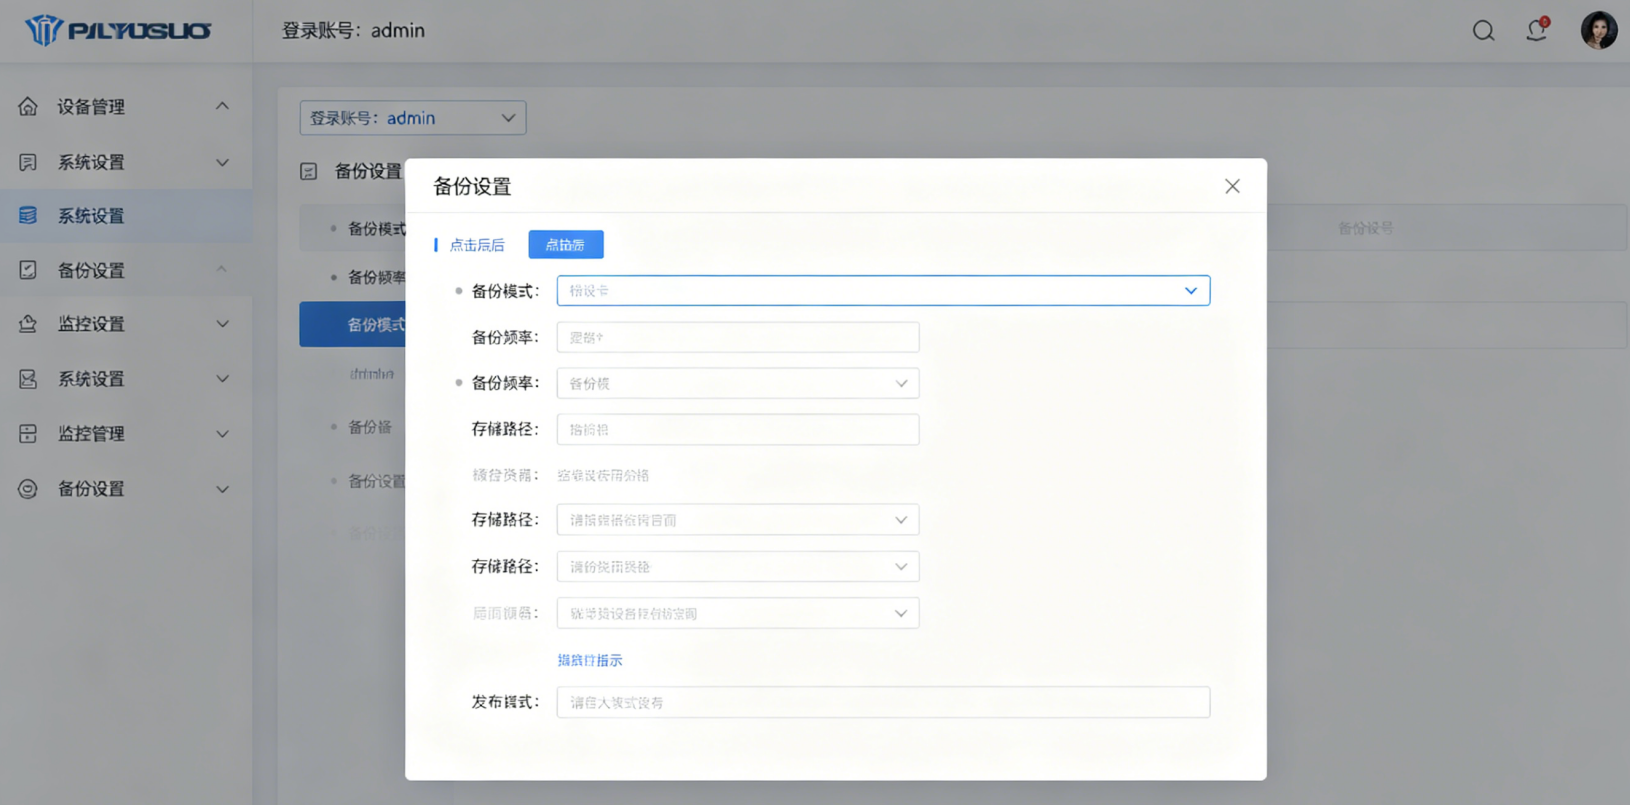1630x805 pixels.
Task: Open the last dropdown above the blue link
Action: pyautogui.click(x=738, y=613)
